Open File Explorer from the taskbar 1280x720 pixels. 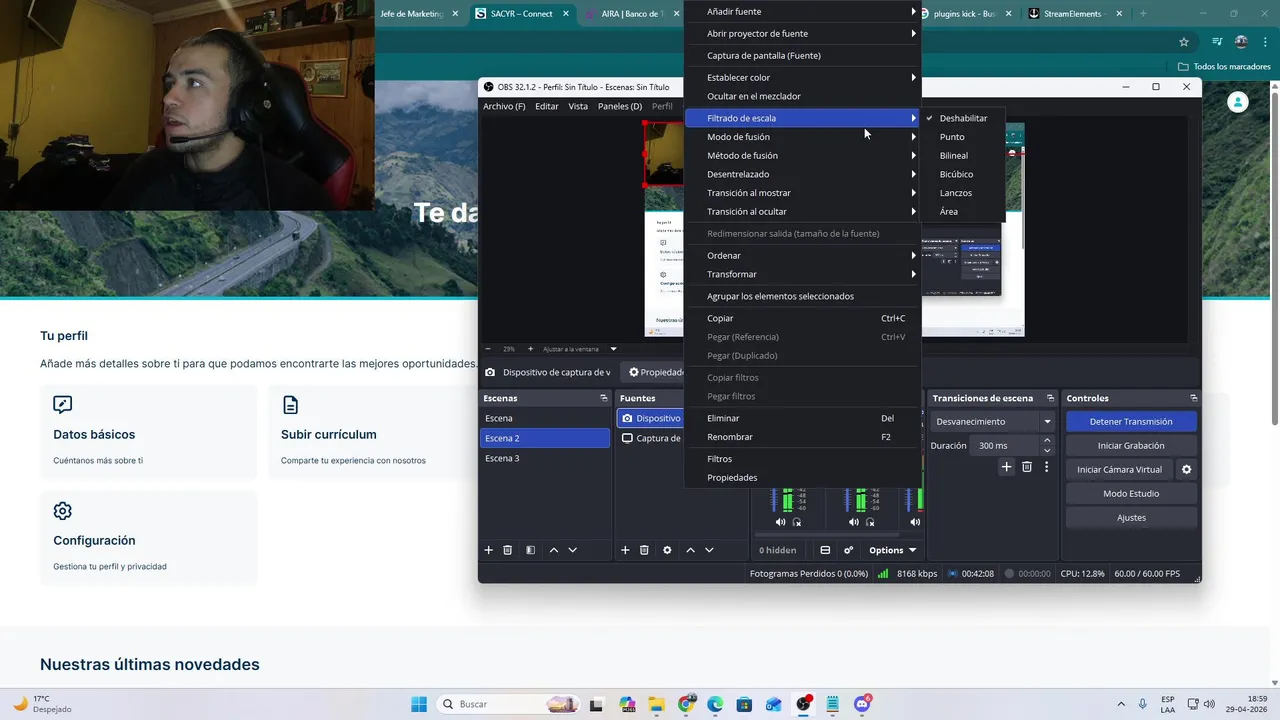tap(657, 704)
